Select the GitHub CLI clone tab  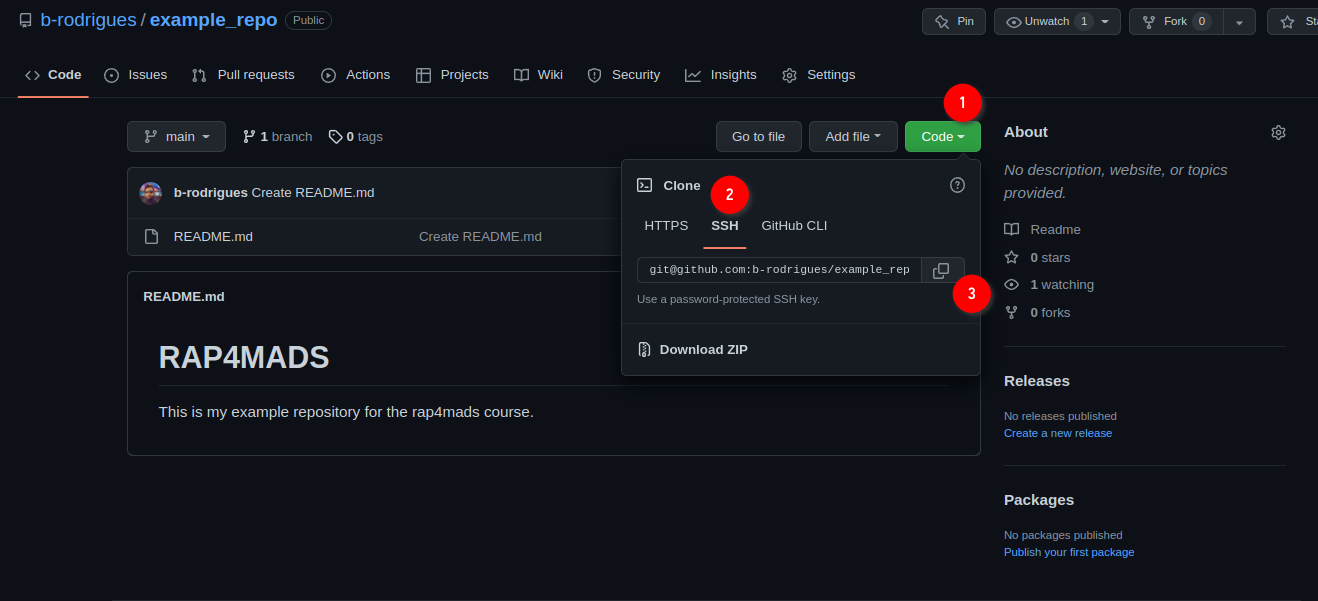point(794,226)
